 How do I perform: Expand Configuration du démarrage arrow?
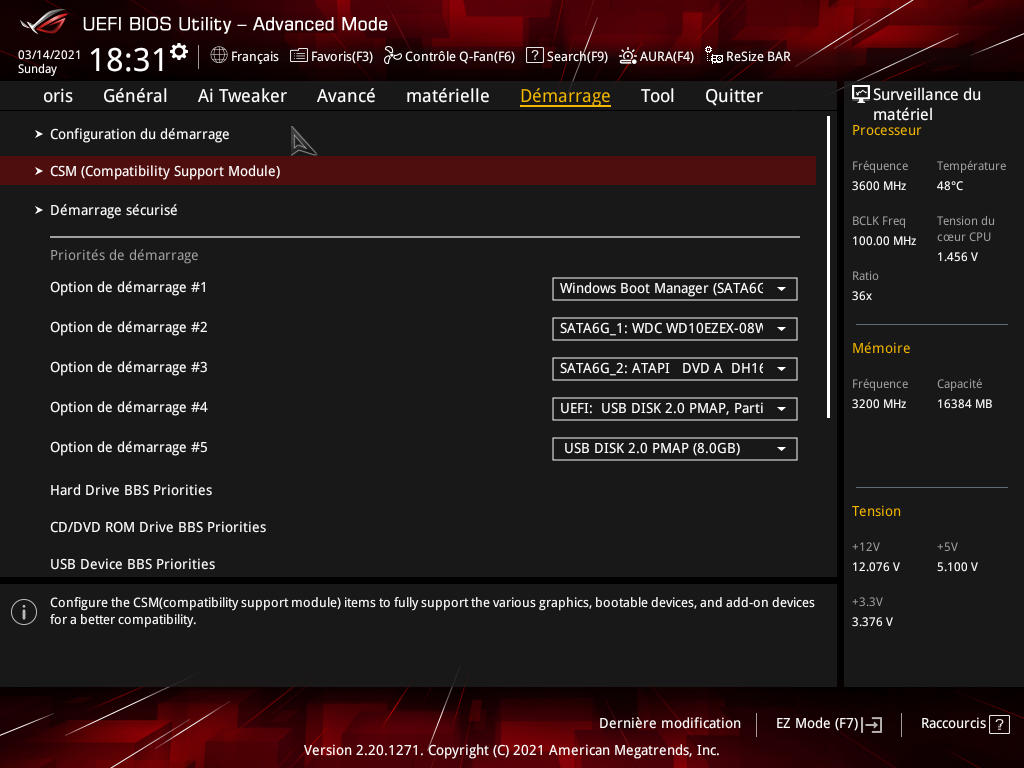pyautogui.click(x=39, y=134)
